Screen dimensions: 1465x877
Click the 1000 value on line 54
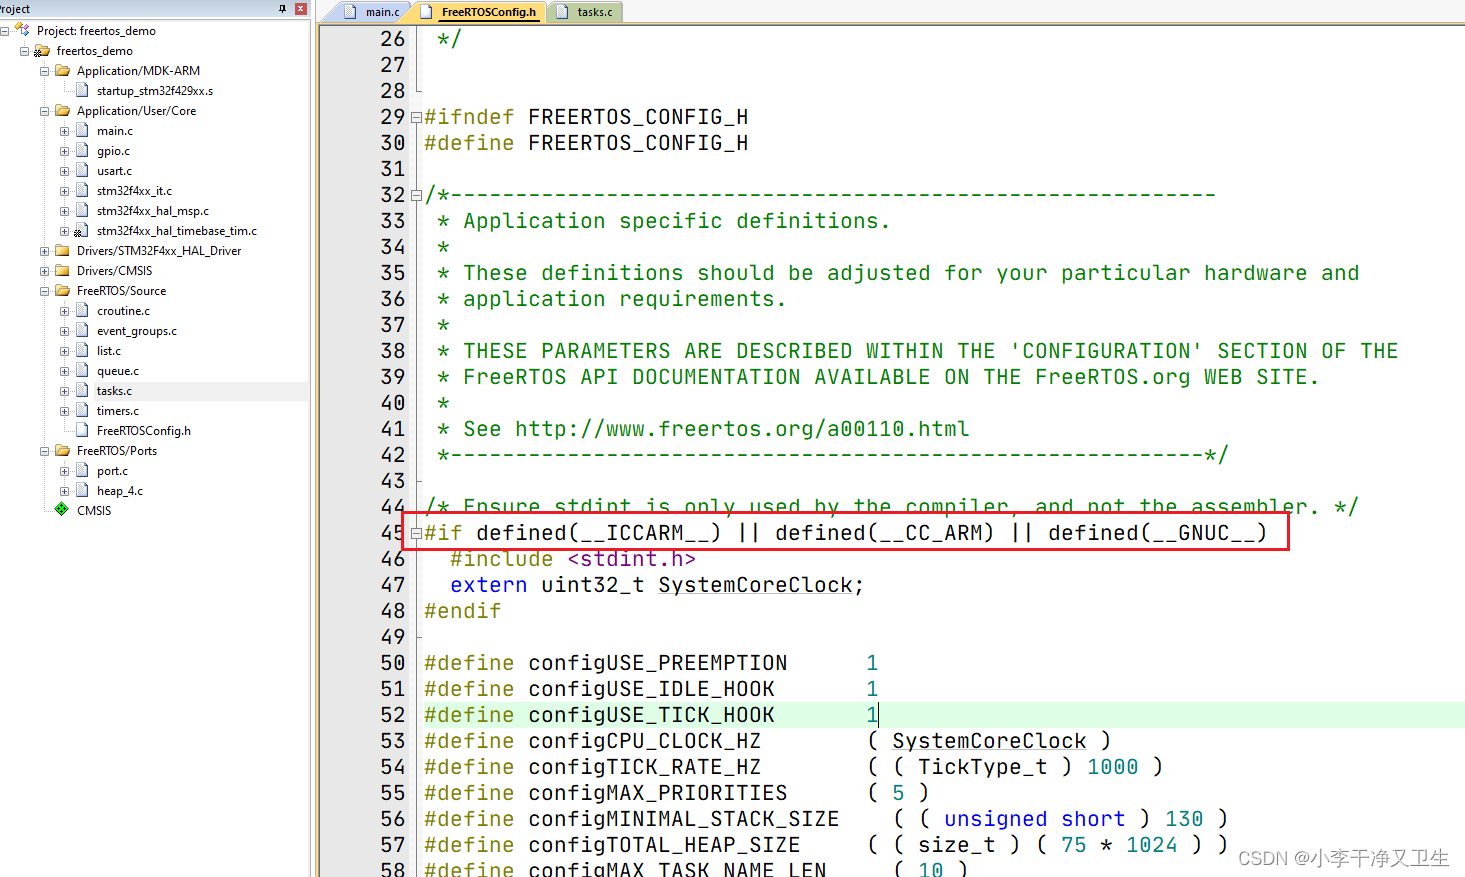1112,767
